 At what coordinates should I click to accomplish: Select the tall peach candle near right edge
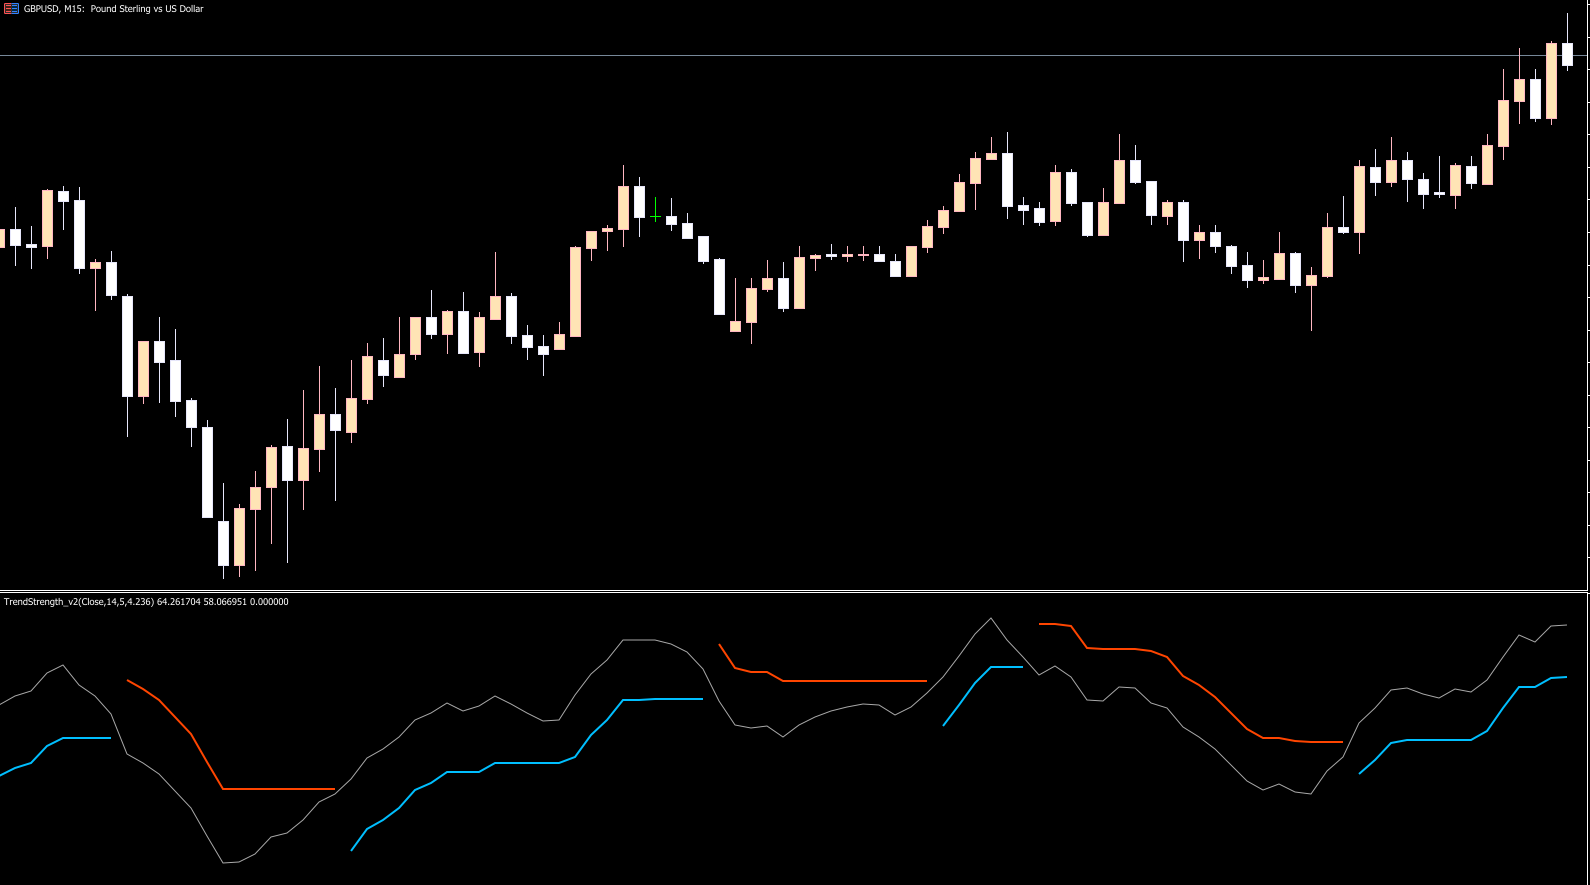coord(1551,81)
